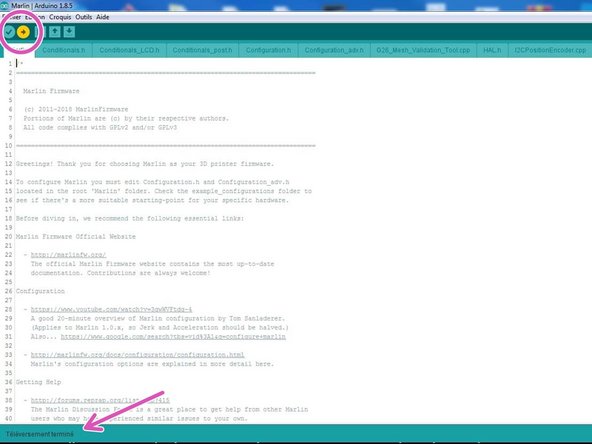Image resolution: width=592 pixels, height=444 pixels.
Task: Select the Configuration.h tab
Action: click(268, 50)
